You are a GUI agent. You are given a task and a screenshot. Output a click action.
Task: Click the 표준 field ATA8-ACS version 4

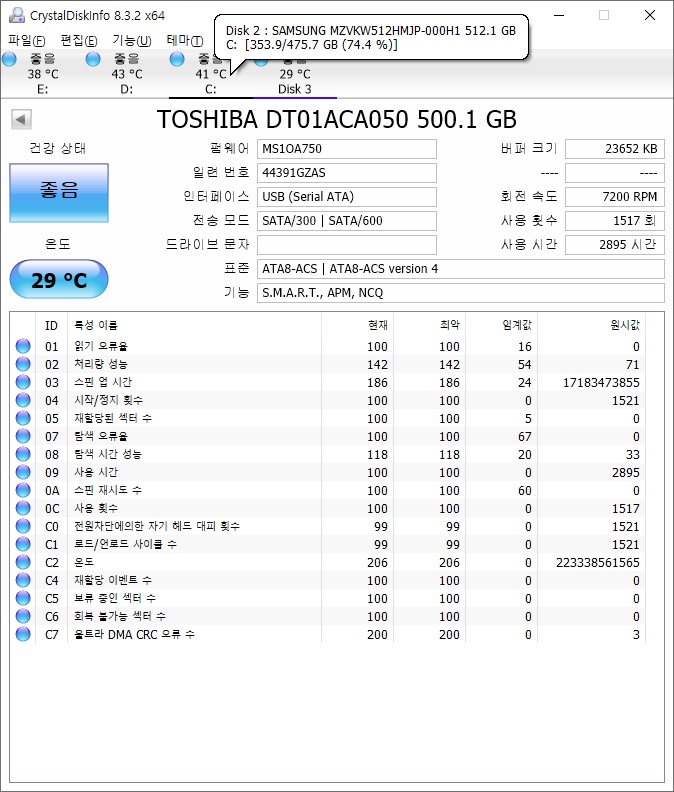point(461,269)
